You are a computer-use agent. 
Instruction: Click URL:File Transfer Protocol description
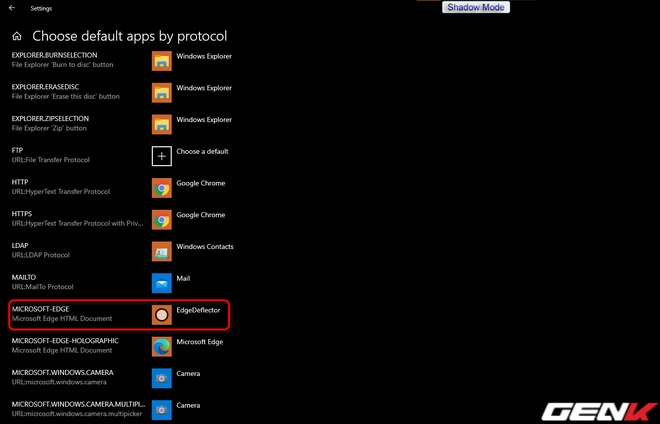(x=51, y=160)
